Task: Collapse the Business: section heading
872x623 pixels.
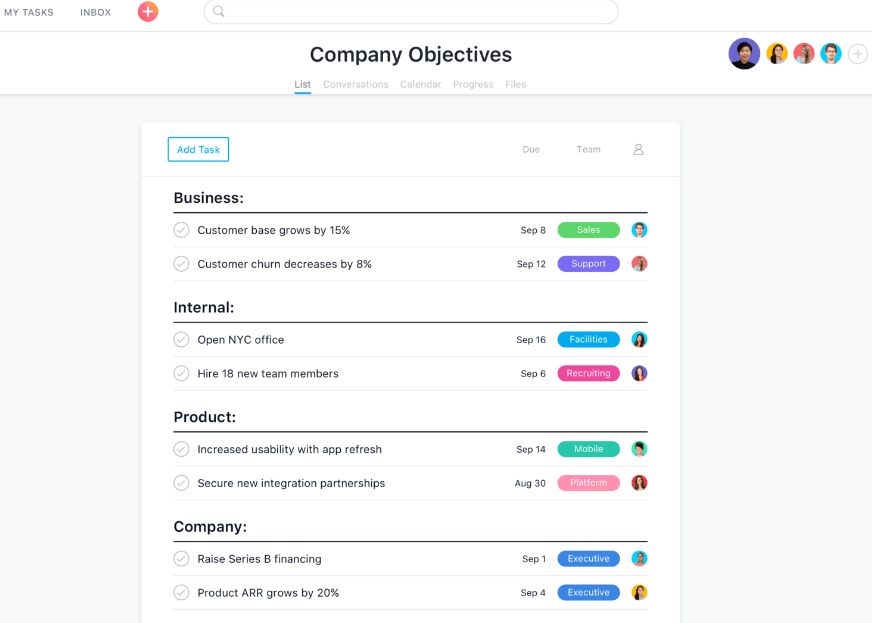Action: 209,198
